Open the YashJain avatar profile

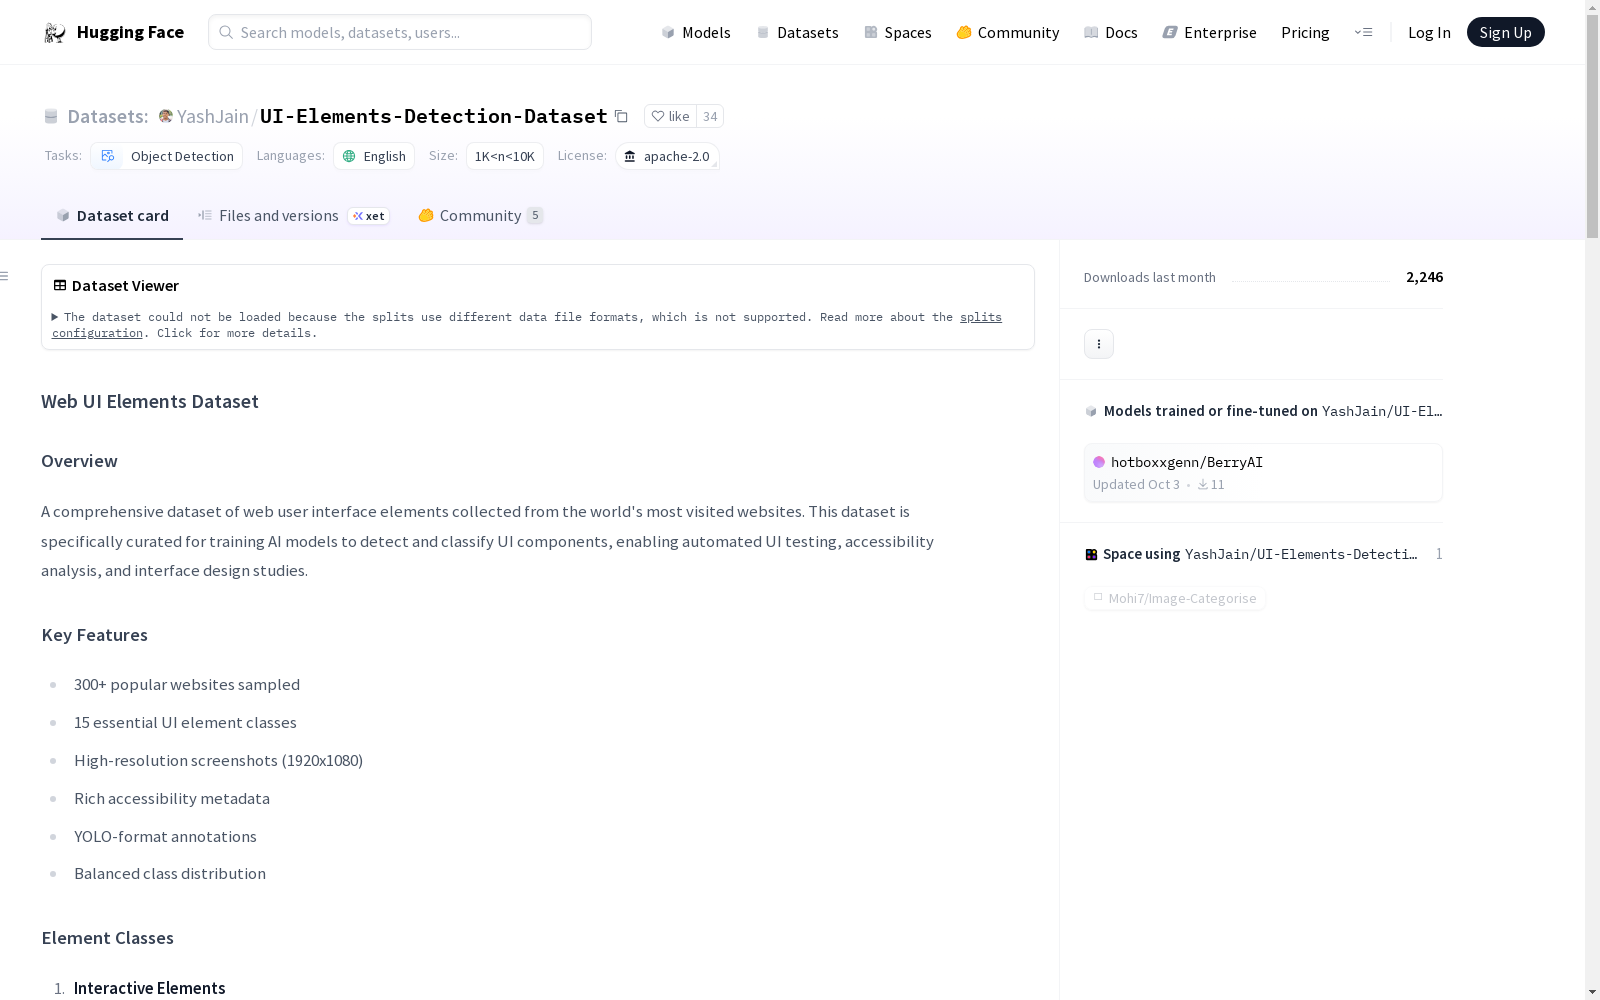(x=166, y=116)
